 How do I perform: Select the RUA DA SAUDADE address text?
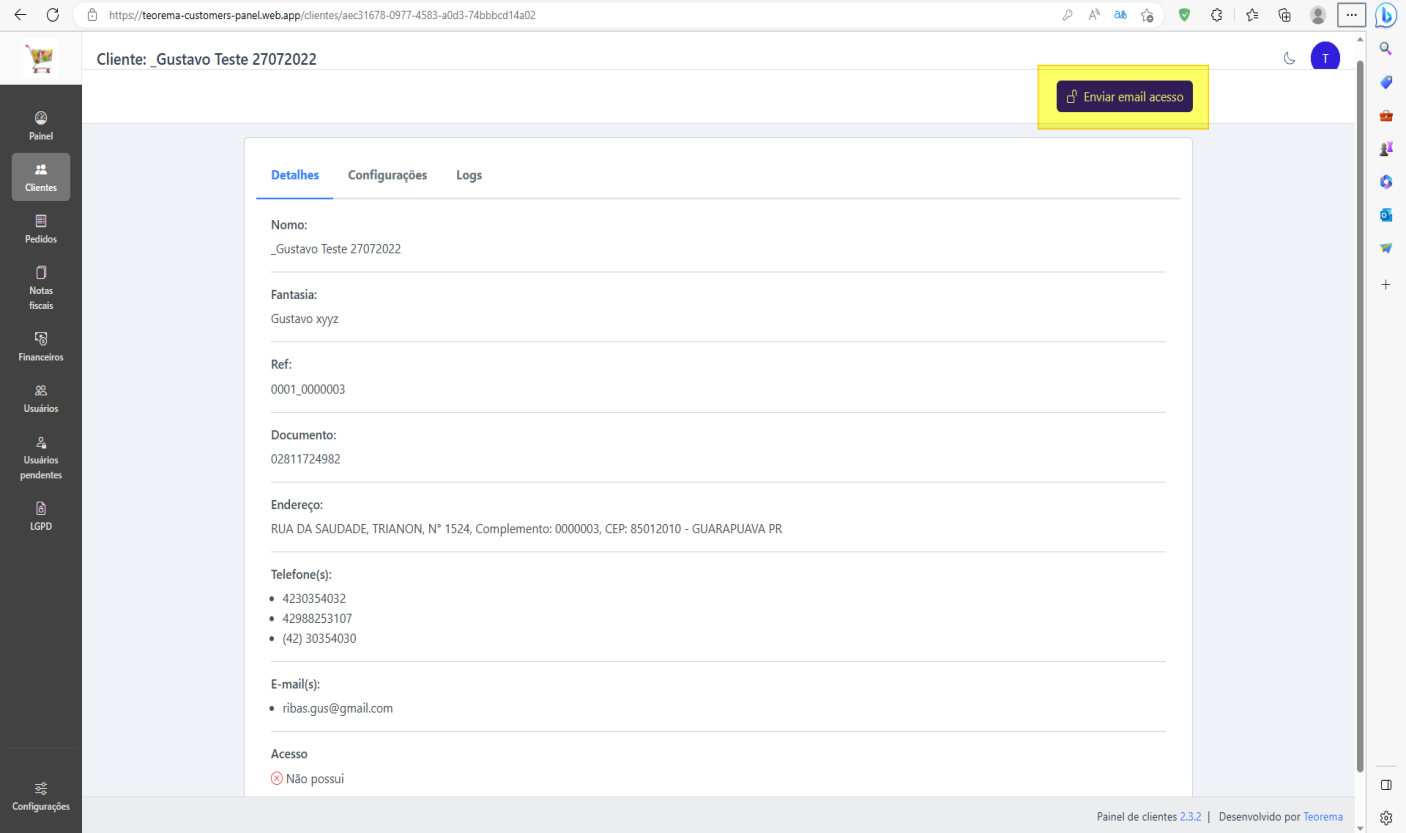tap(526, 529)
